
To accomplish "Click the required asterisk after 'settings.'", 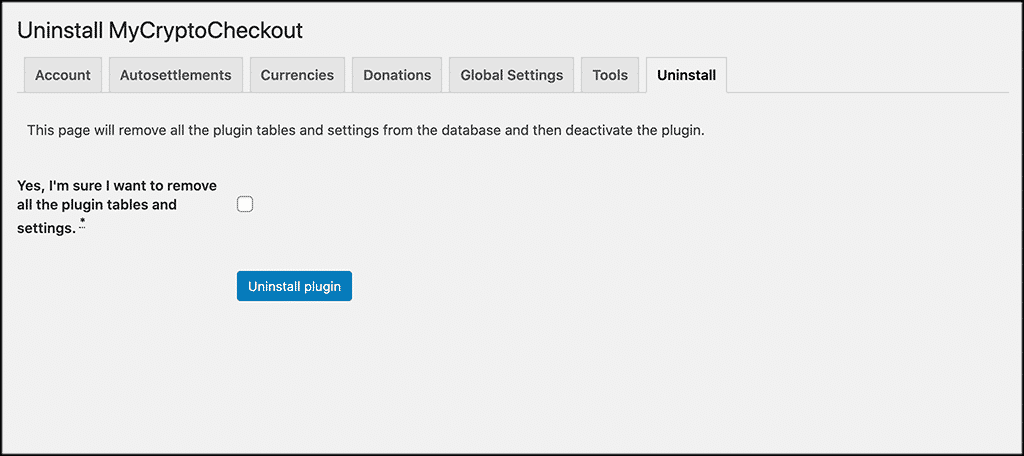I will pyautogui.click(x=83, y=225).
